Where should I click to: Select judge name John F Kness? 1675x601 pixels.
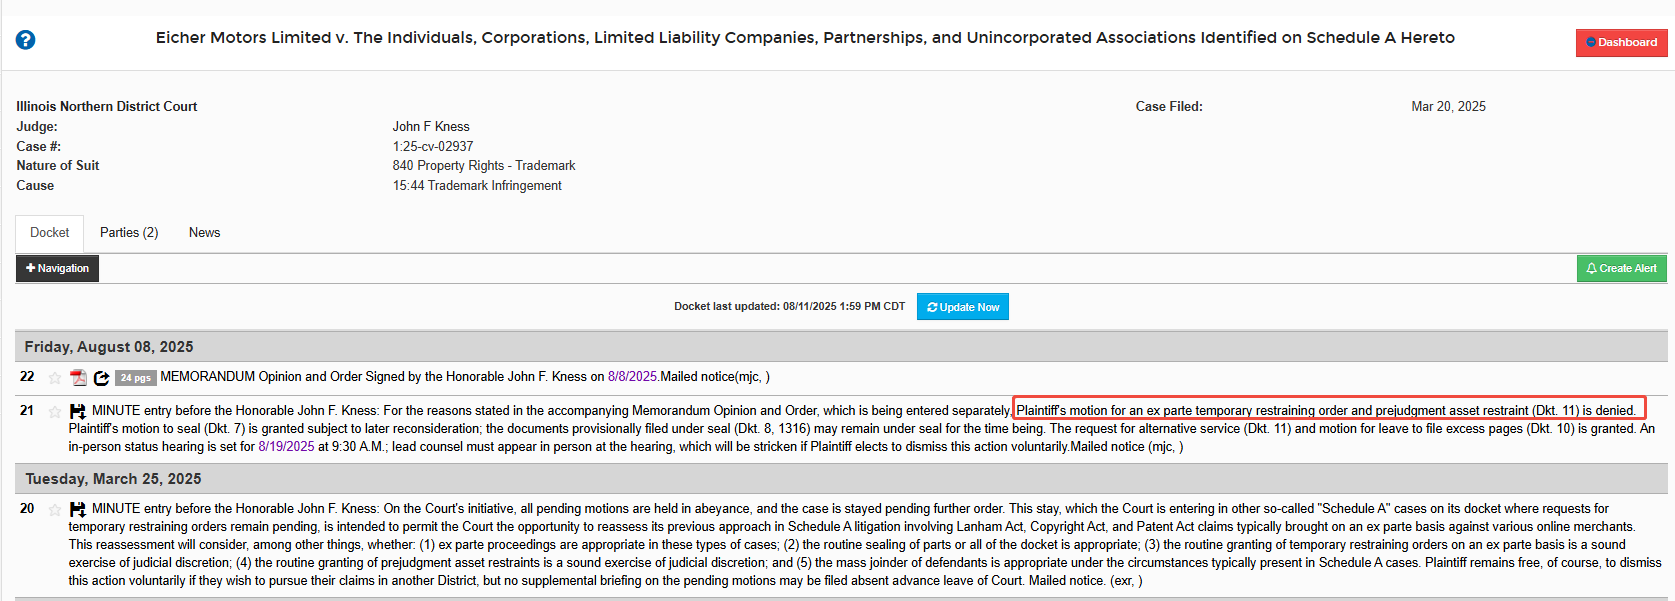[x=431, y=126]
